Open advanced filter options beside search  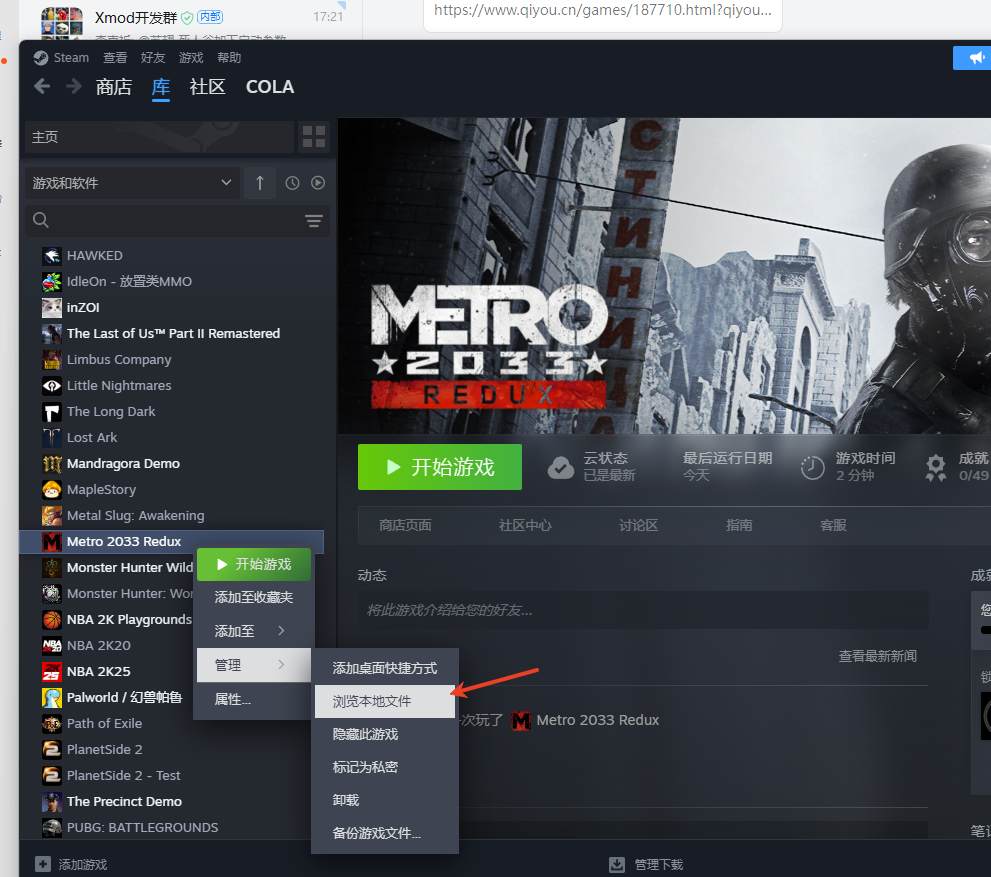(x=313, y=221)
